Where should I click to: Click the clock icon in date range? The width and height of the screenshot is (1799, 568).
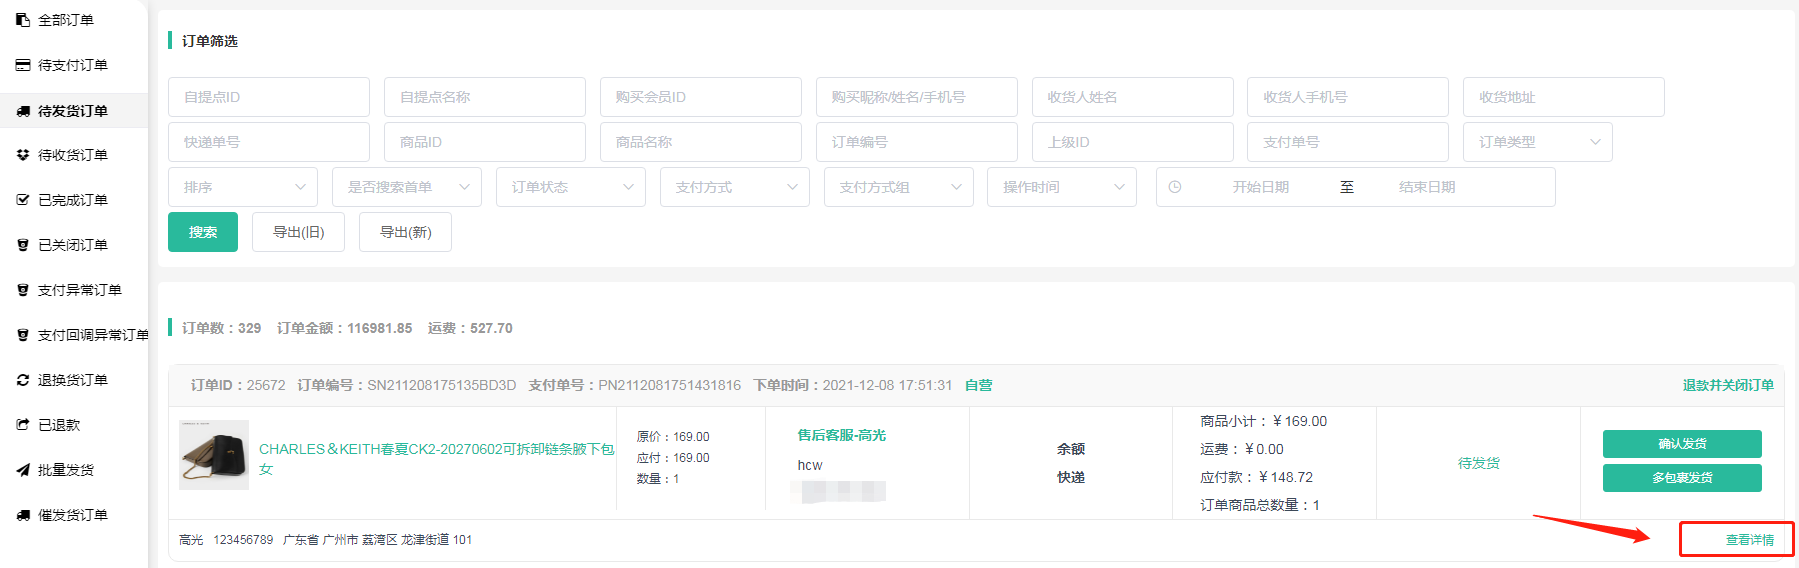coord(1175,187)
